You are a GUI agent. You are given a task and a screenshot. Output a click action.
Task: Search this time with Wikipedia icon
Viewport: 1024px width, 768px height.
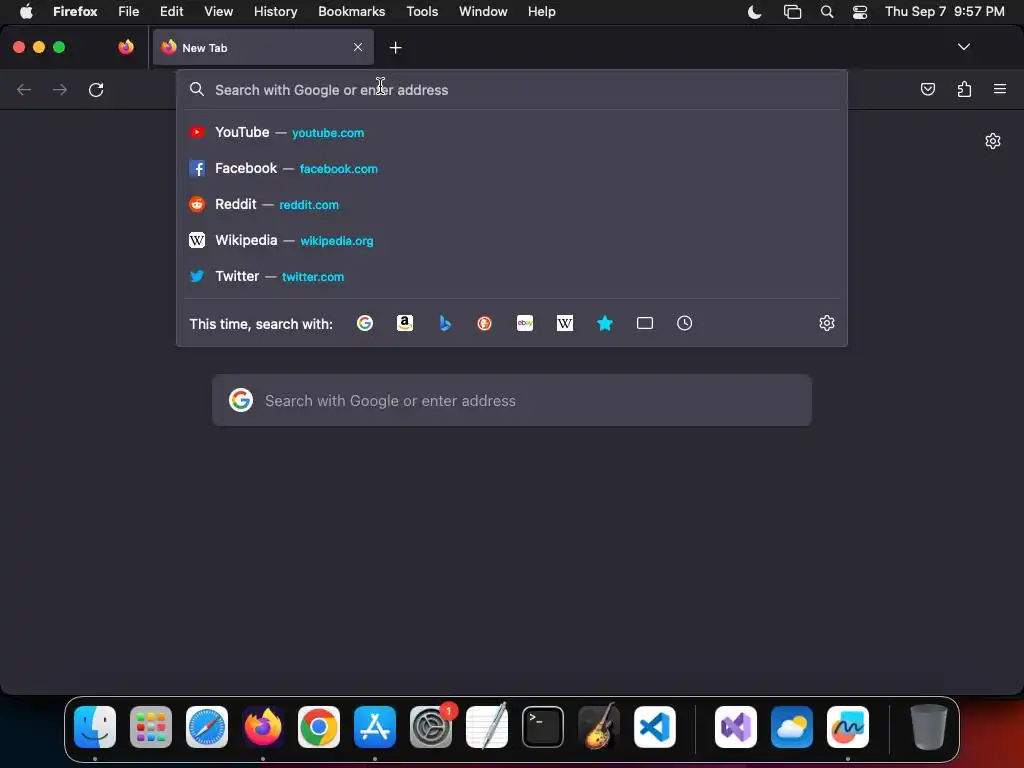565,323
